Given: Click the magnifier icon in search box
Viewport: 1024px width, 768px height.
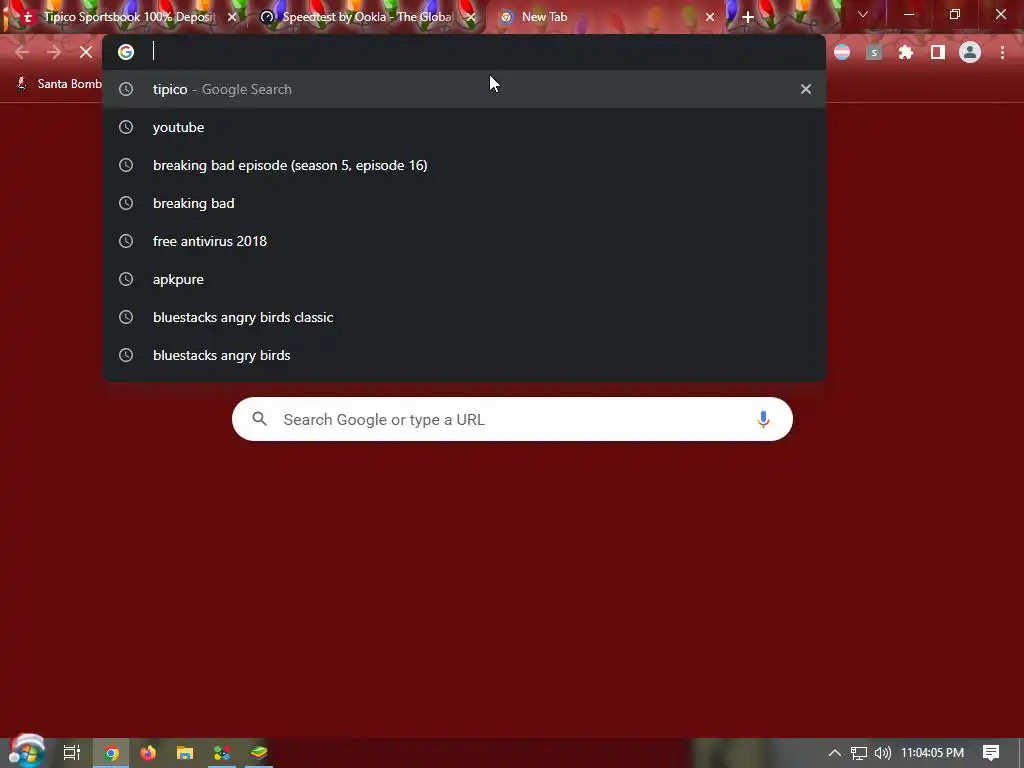Looking at the screenshot, I should [260, 419].
